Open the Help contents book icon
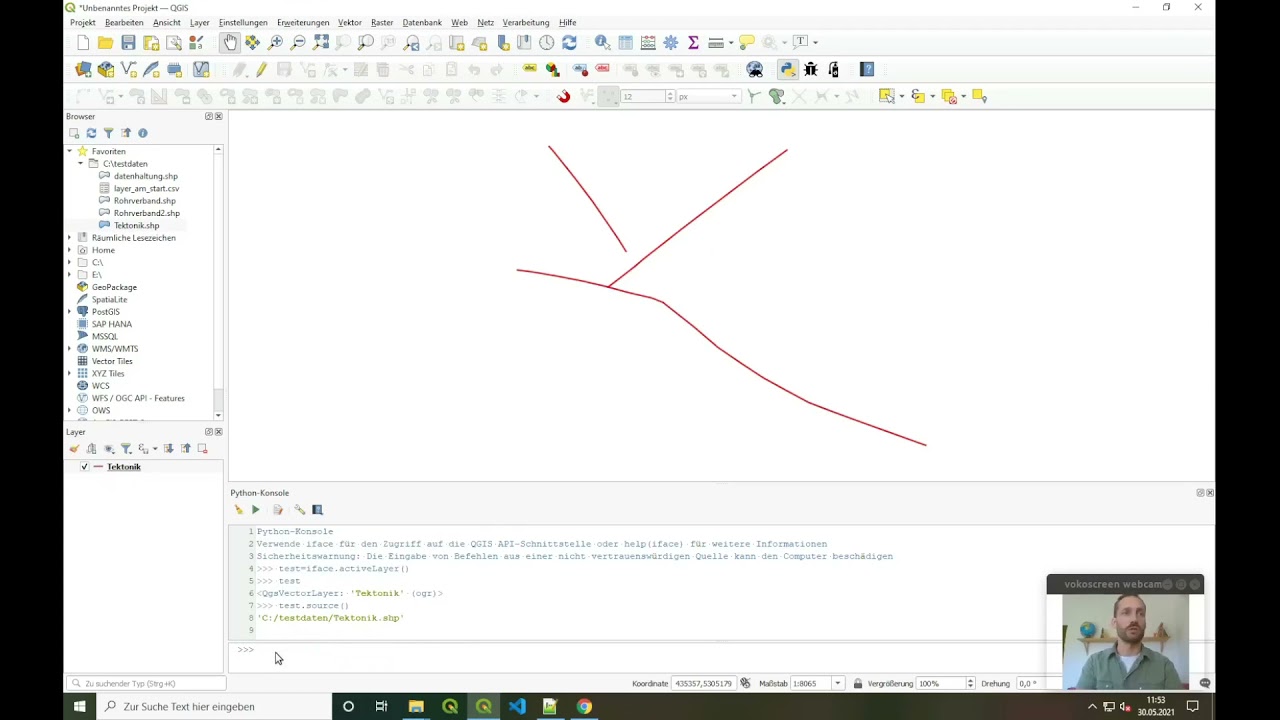 coord(867,69)
